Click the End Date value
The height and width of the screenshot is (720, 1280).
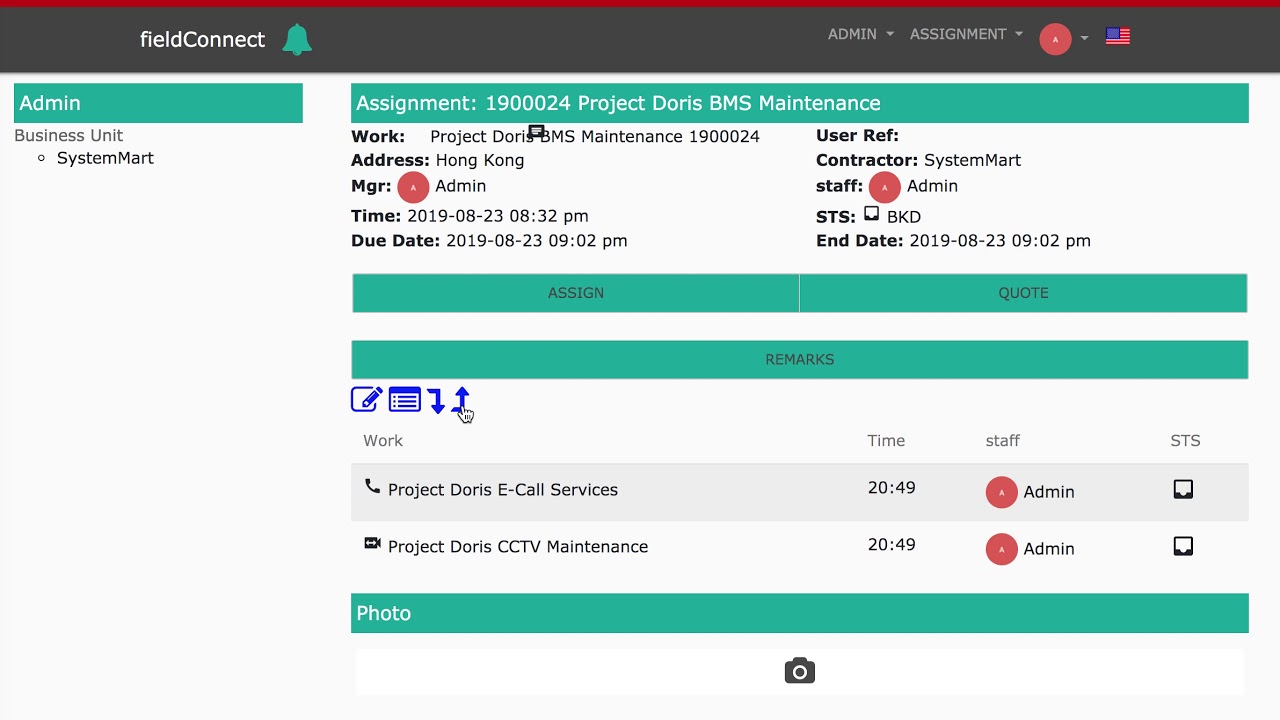tap(1000, 241)
